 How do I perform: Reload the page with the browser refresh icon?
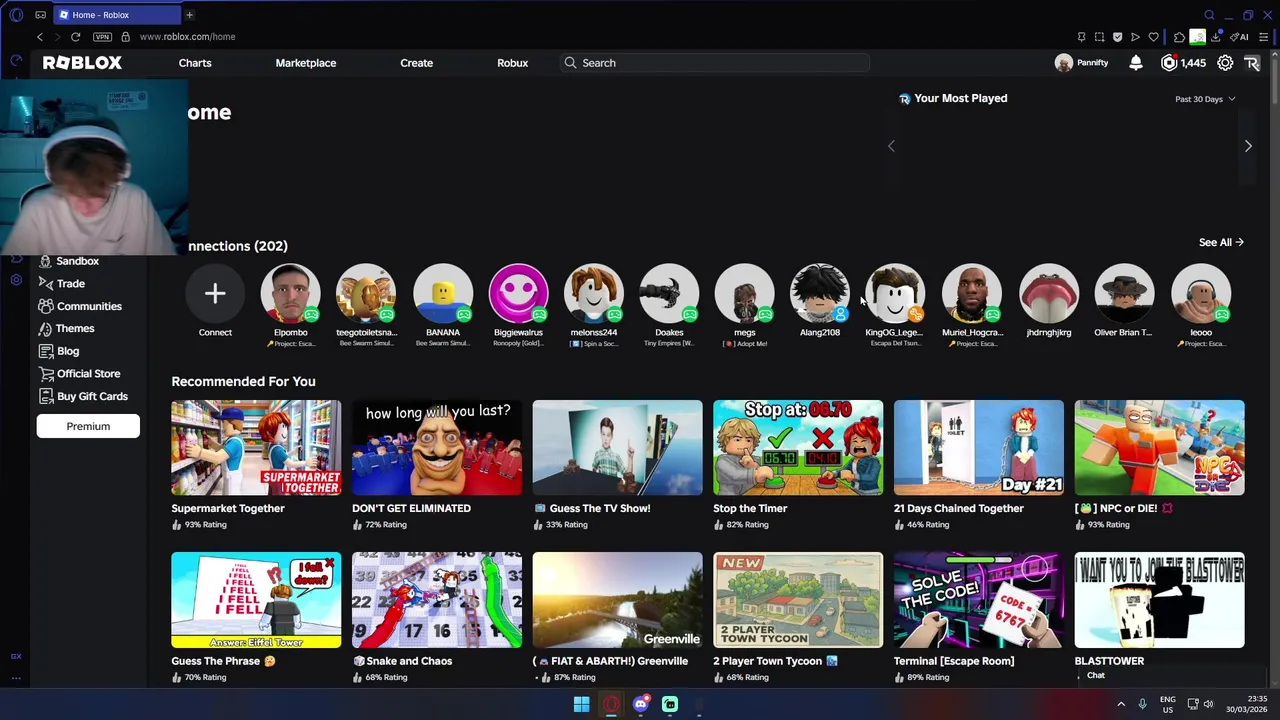click(x=75, y=37)
